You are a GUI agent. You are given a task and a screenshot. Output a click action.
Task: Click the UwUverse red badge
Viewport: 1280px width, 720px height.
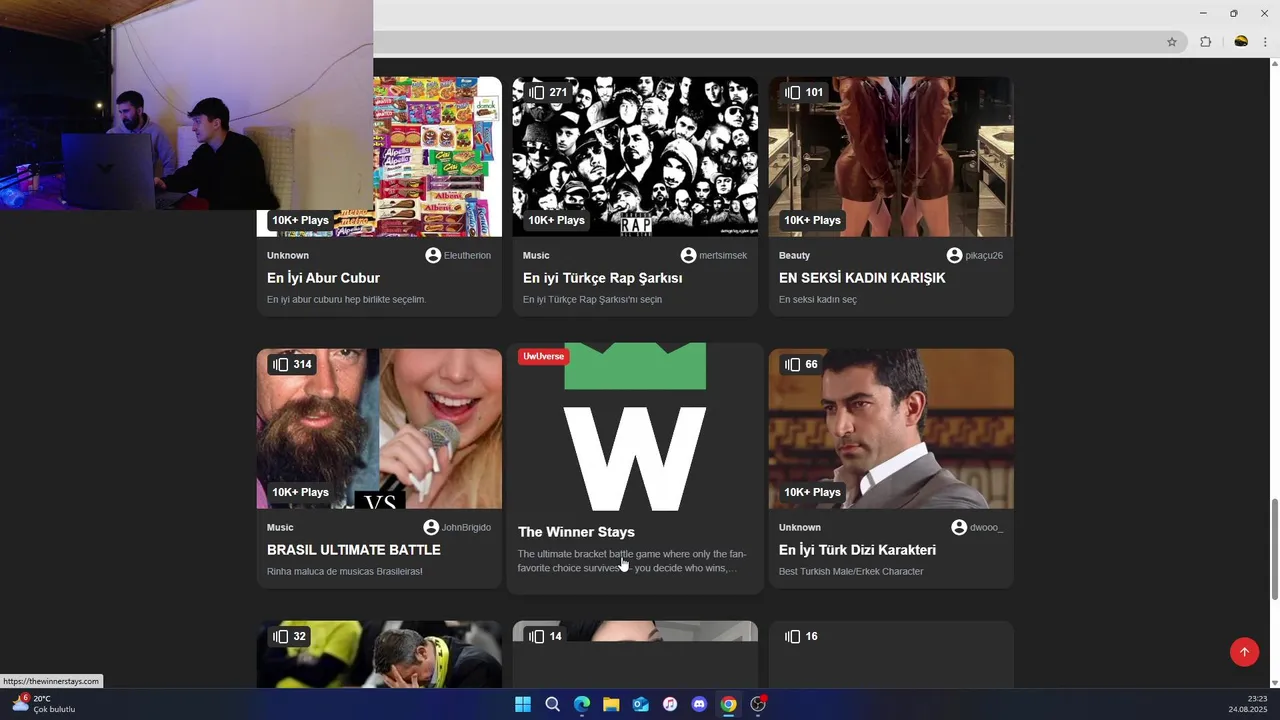[x=543, y=356]
